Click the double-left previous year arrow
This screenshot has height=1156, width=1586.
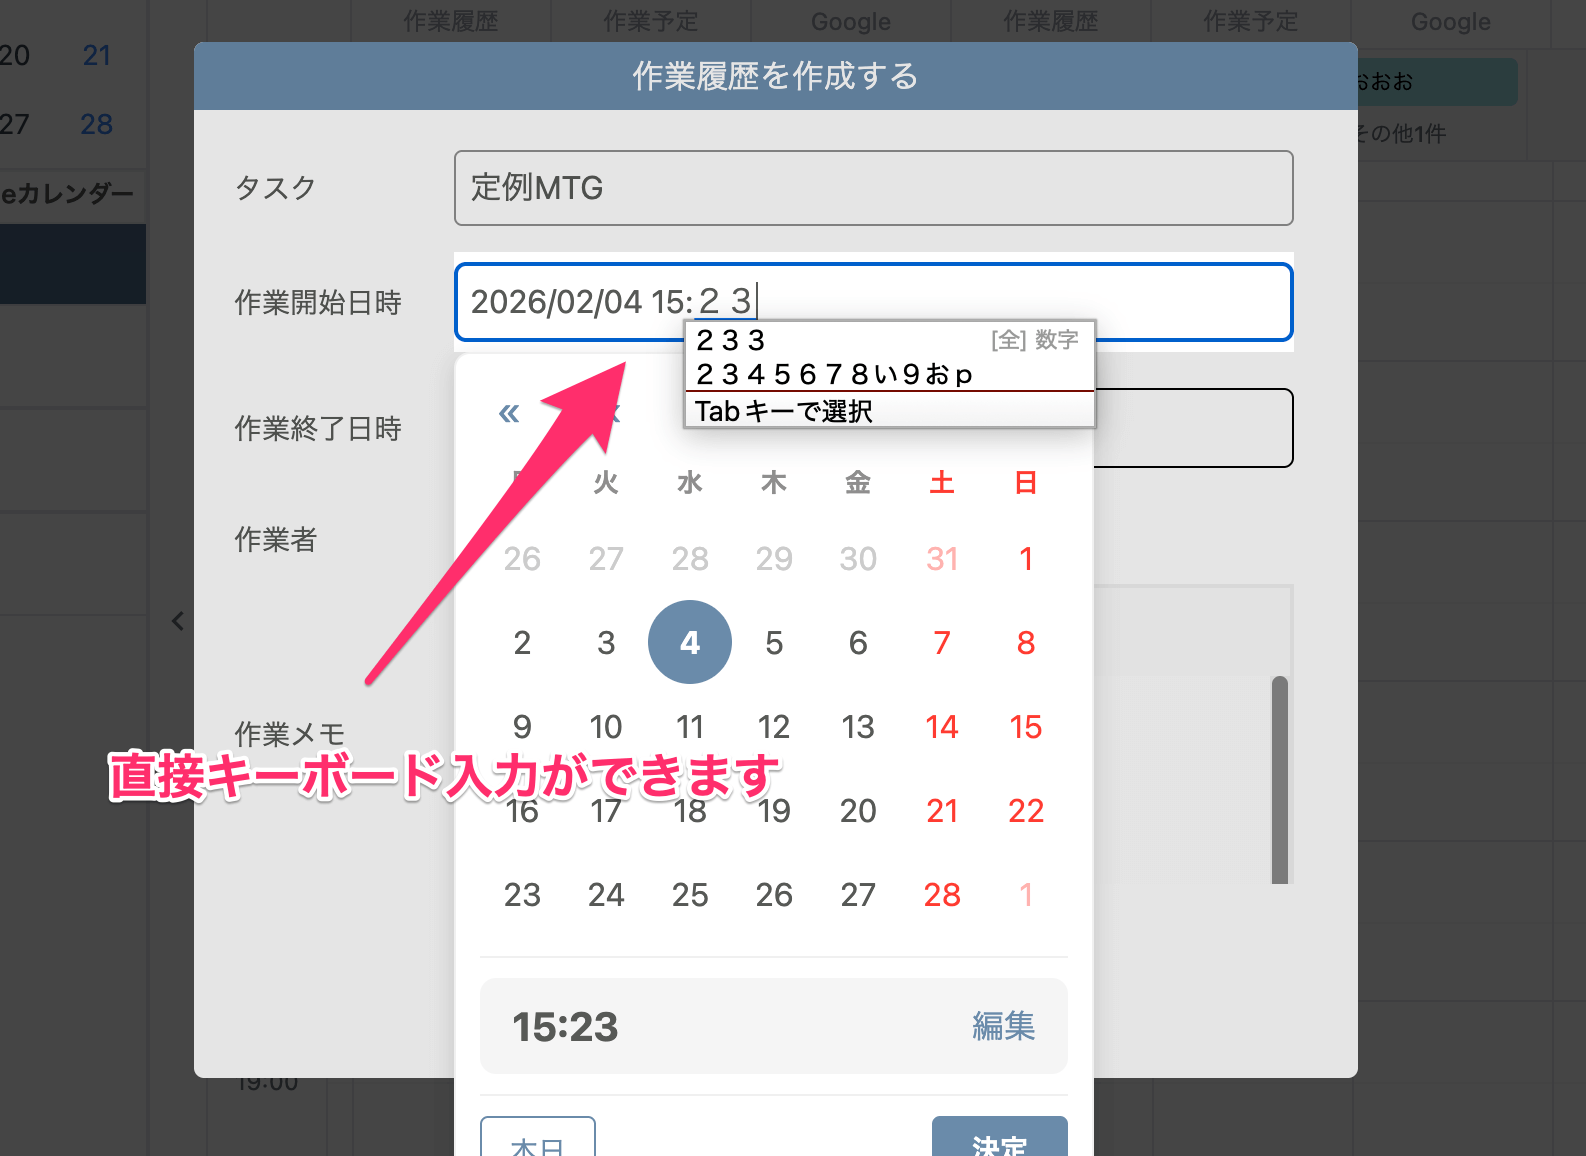click(509, 413)
